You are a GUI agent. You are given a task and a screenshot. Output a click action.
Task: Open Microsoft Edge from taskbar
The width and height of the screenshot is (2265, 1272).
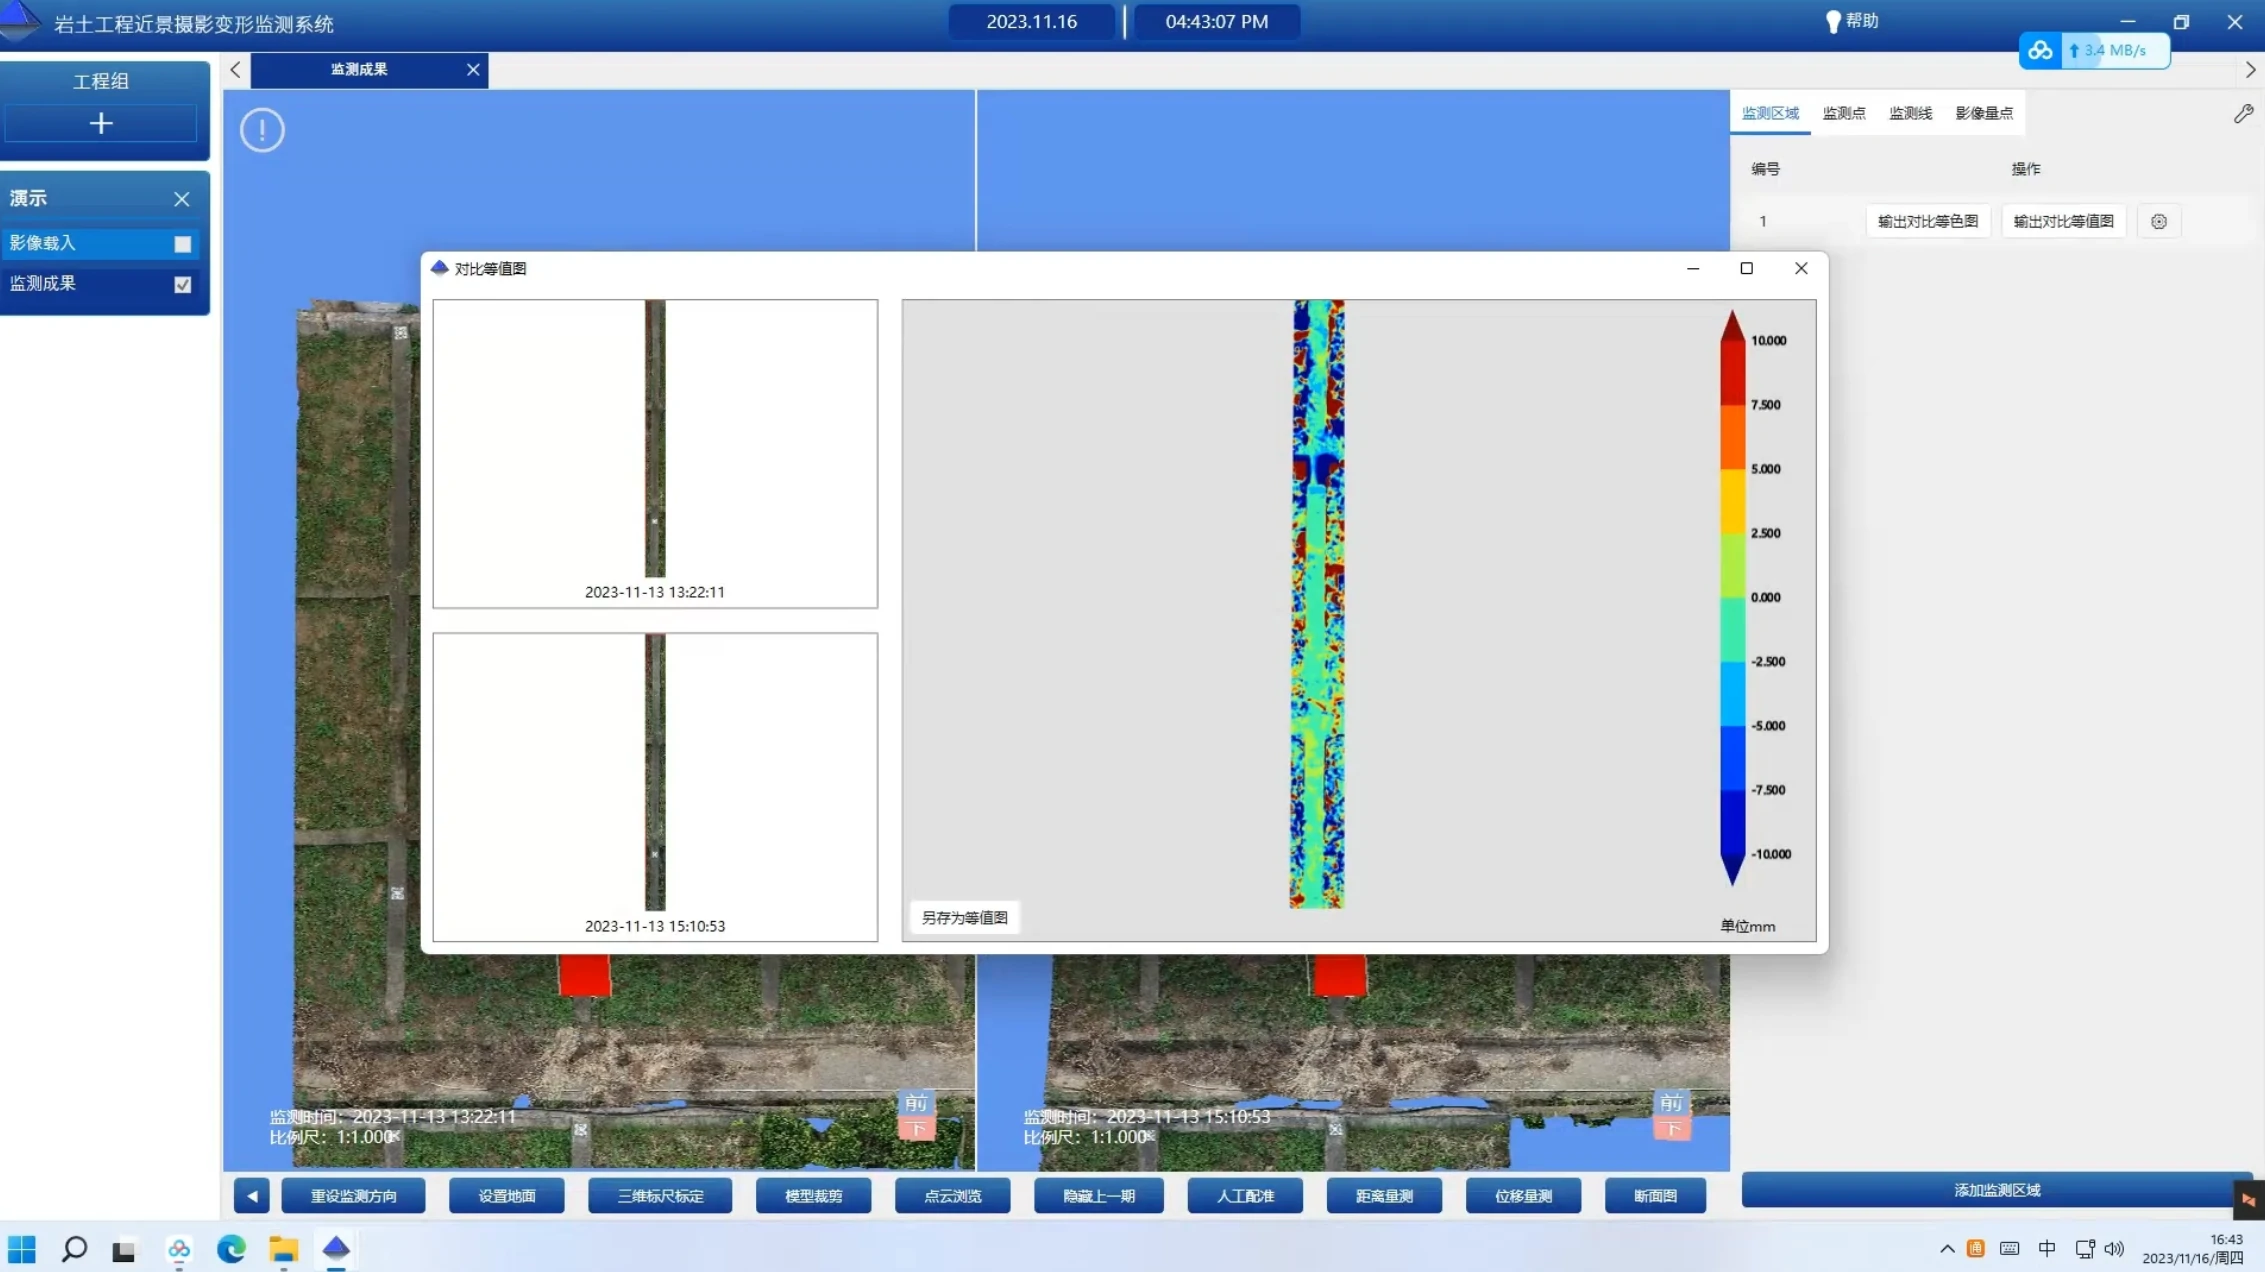coord(231,1249)
